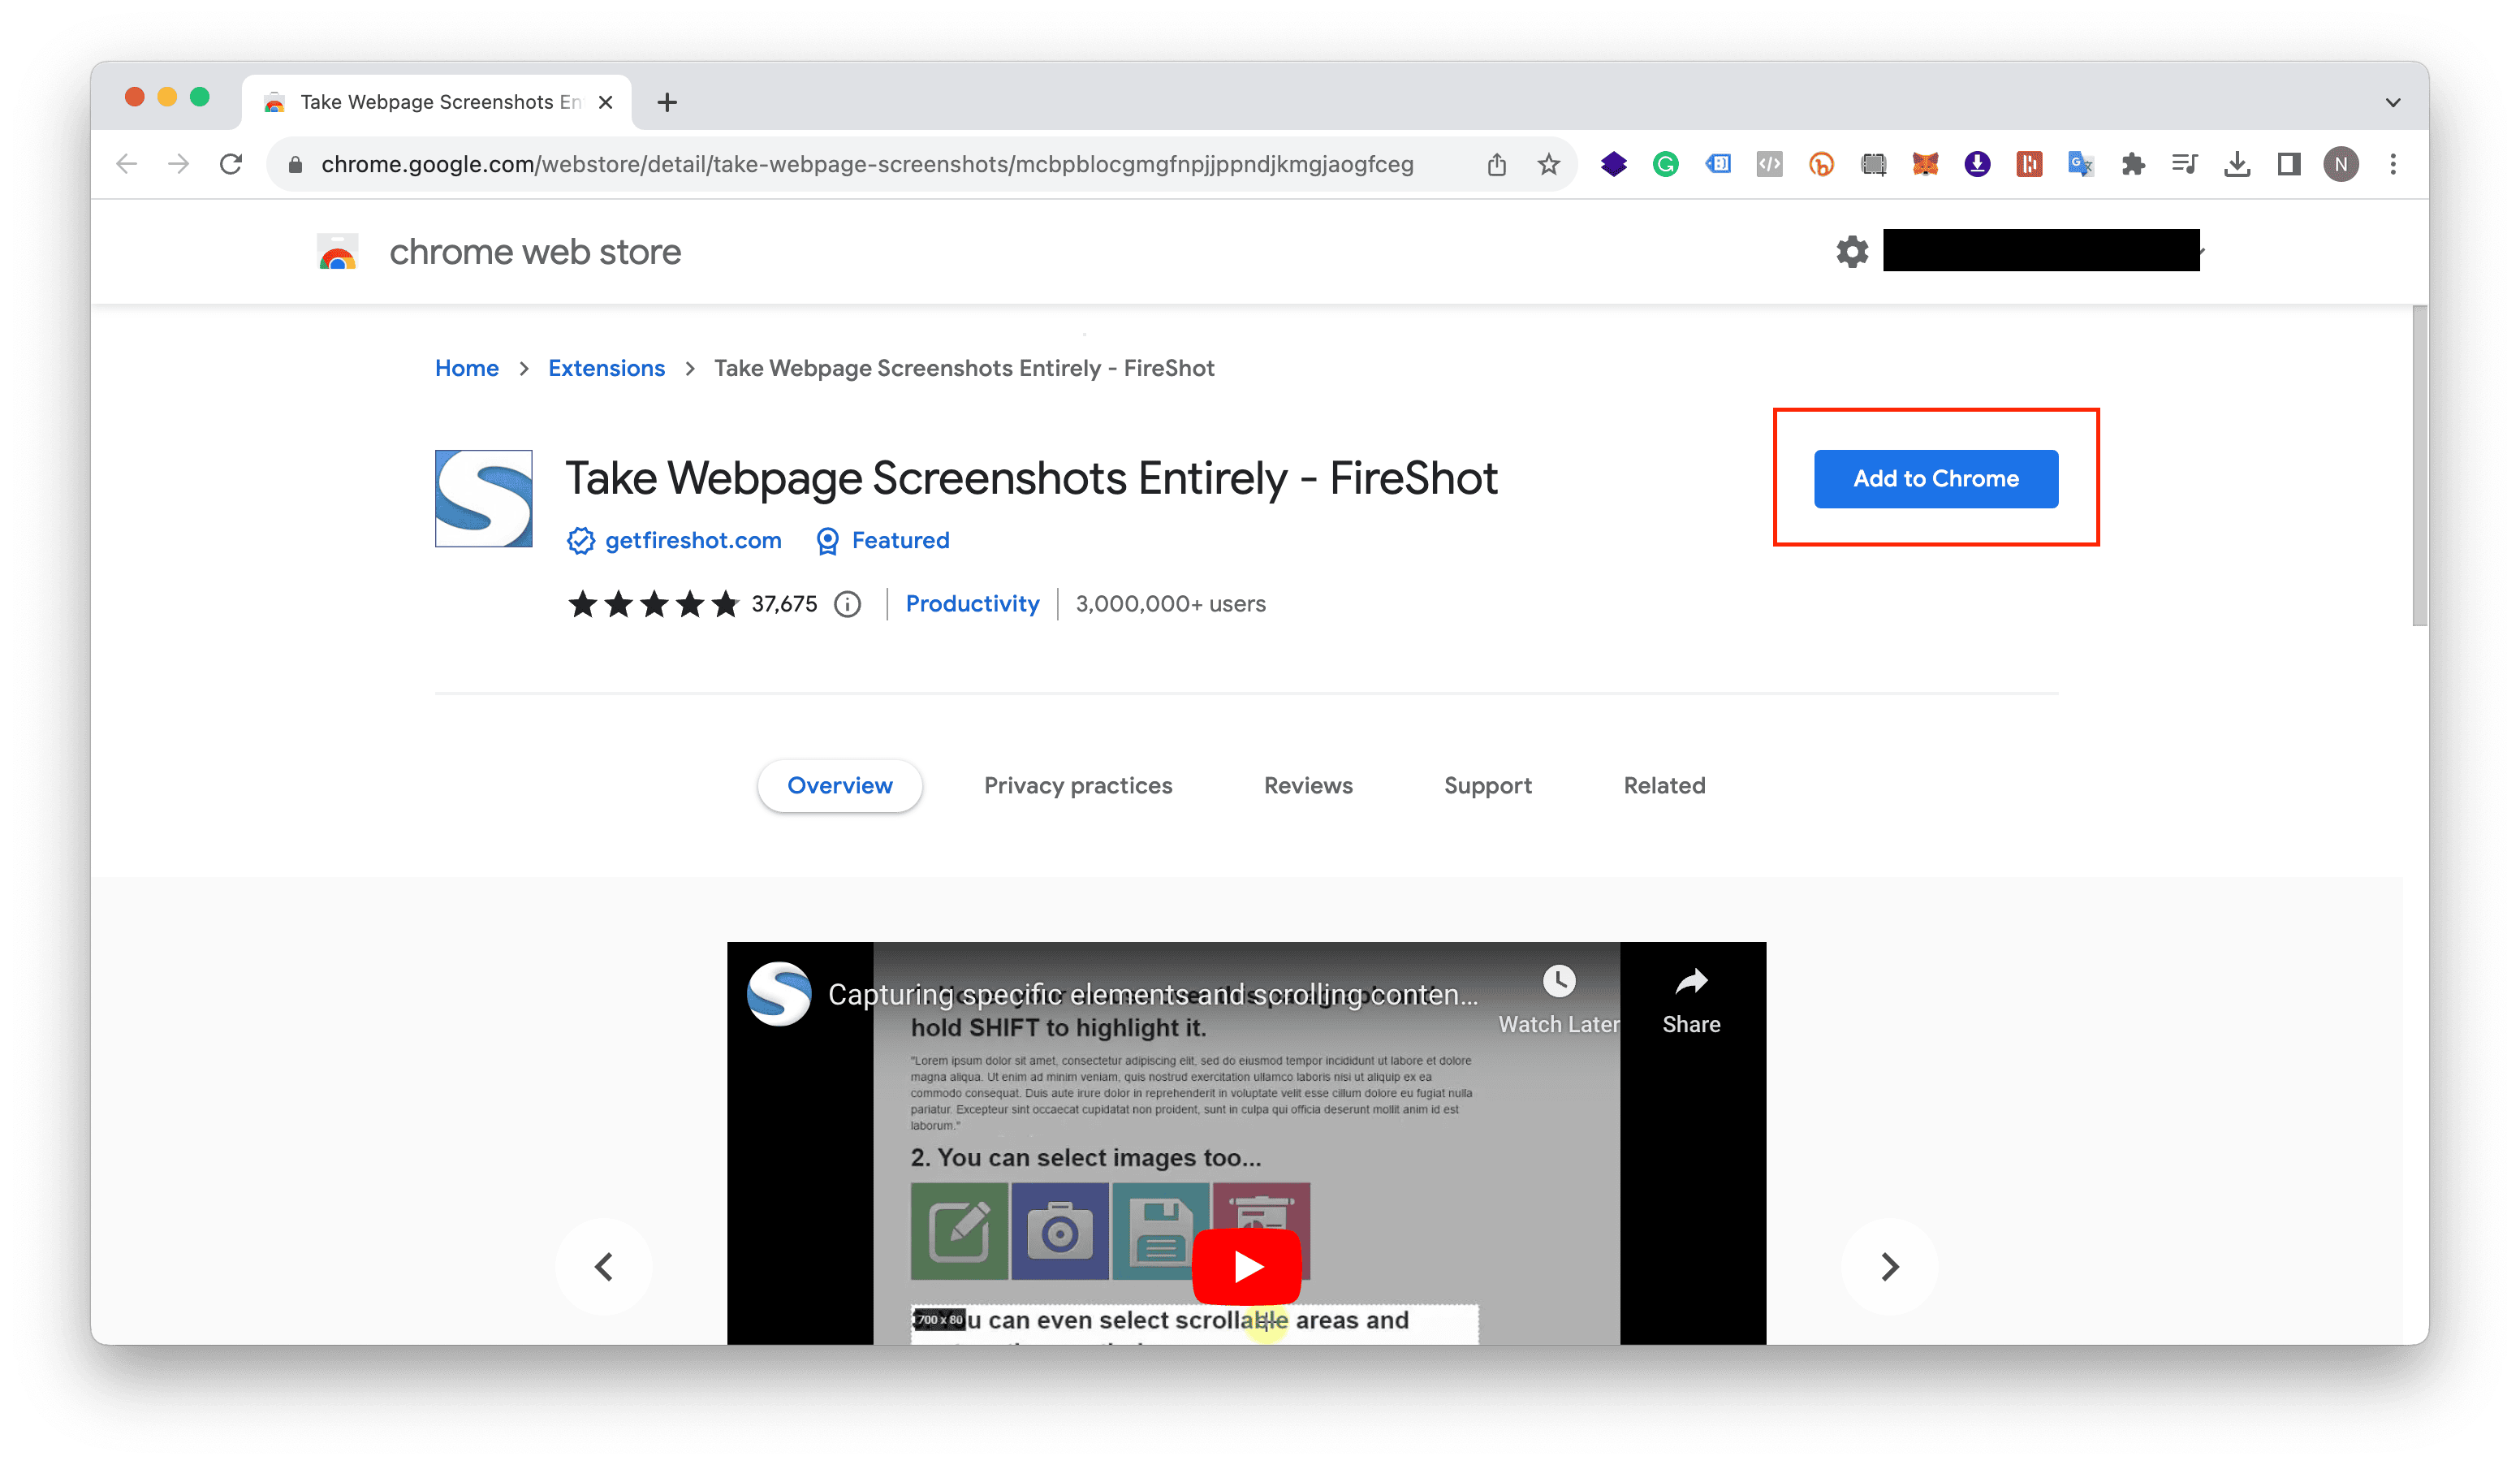Click the address bar URL
The height and width of the screenshot is (1465, 2520).
[x=866, y=164]
